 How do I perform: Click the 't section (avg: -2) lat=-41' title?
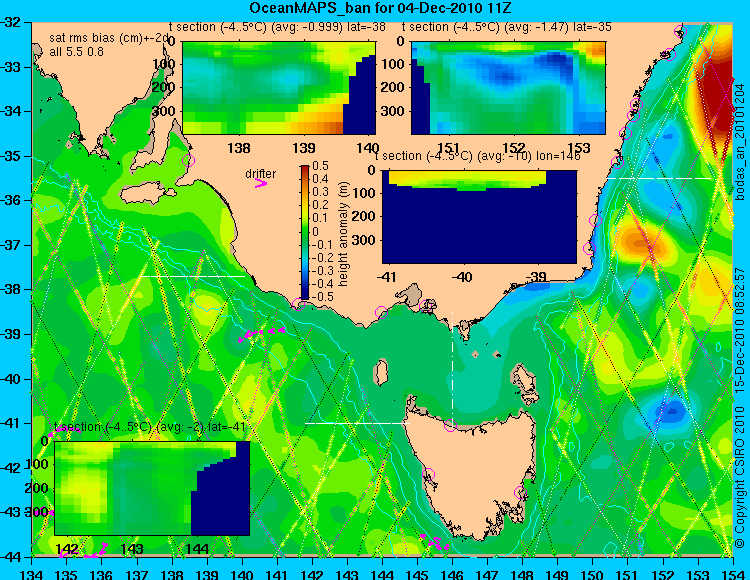150,427
